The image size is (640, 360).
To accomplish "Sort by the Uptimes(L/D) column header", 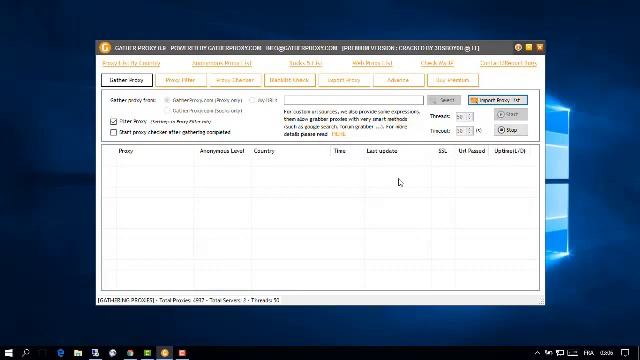I will [510, 151].
